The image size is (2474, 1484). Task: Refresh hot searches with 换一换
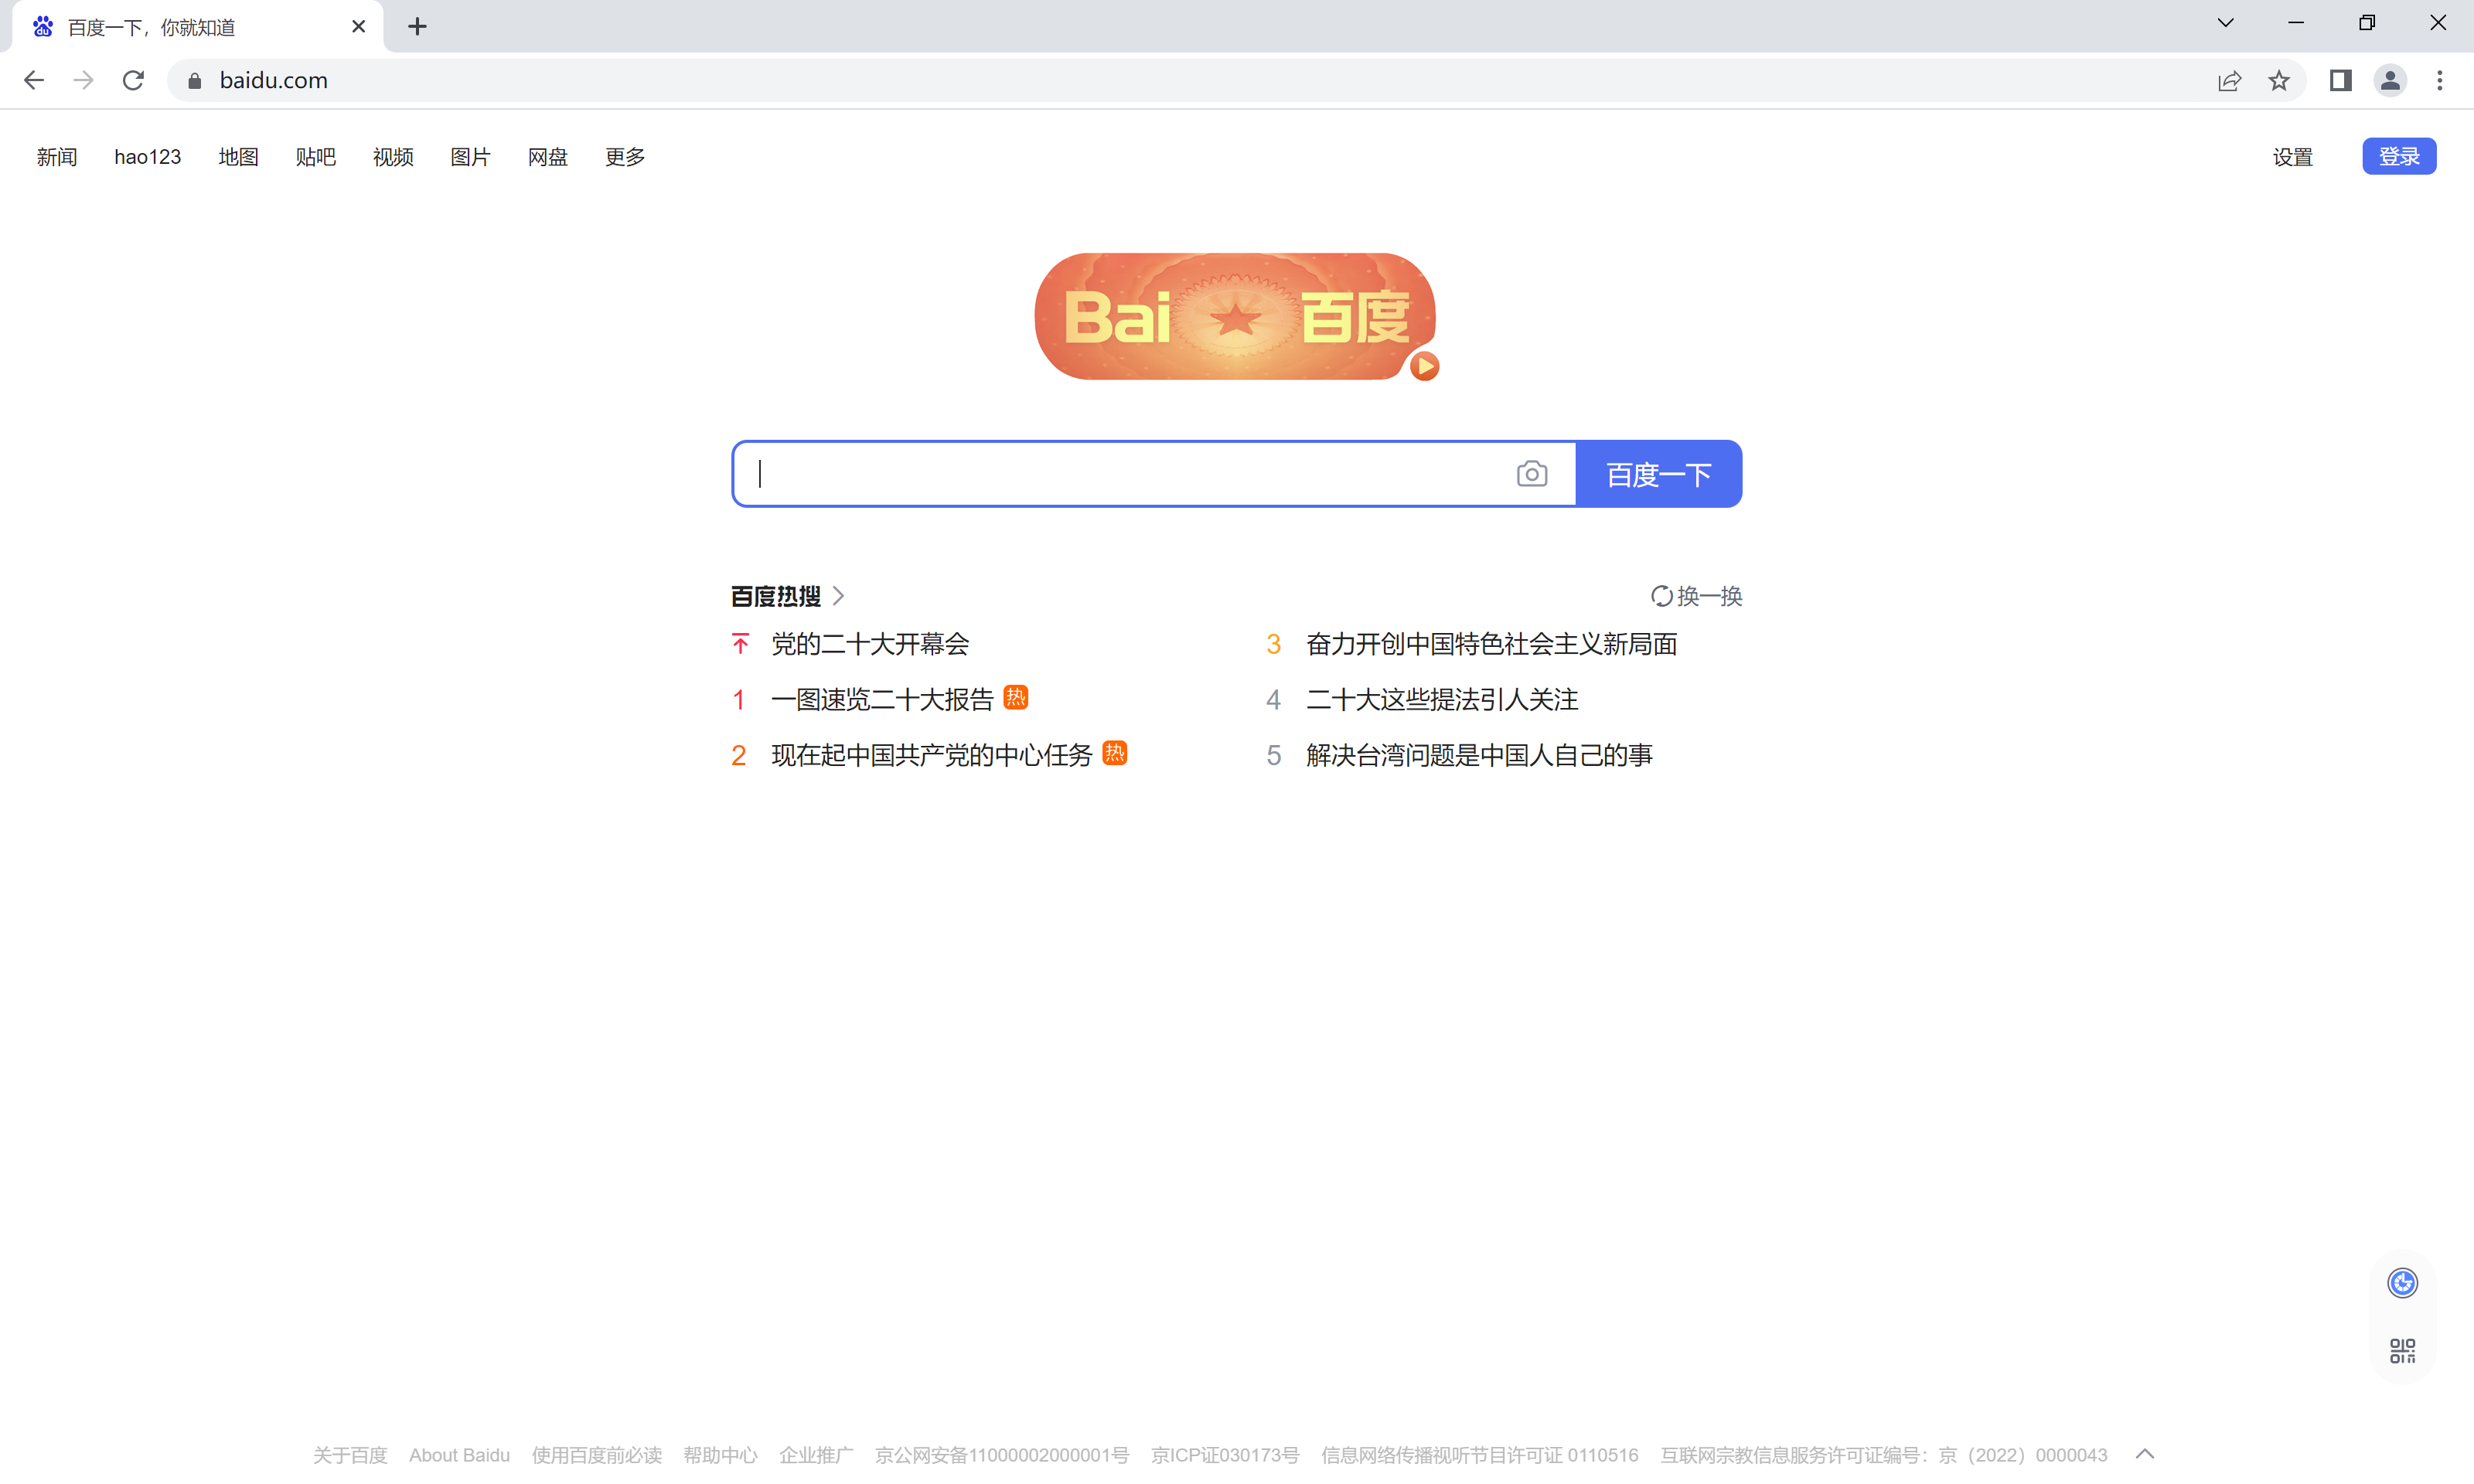pos(1697,596)
